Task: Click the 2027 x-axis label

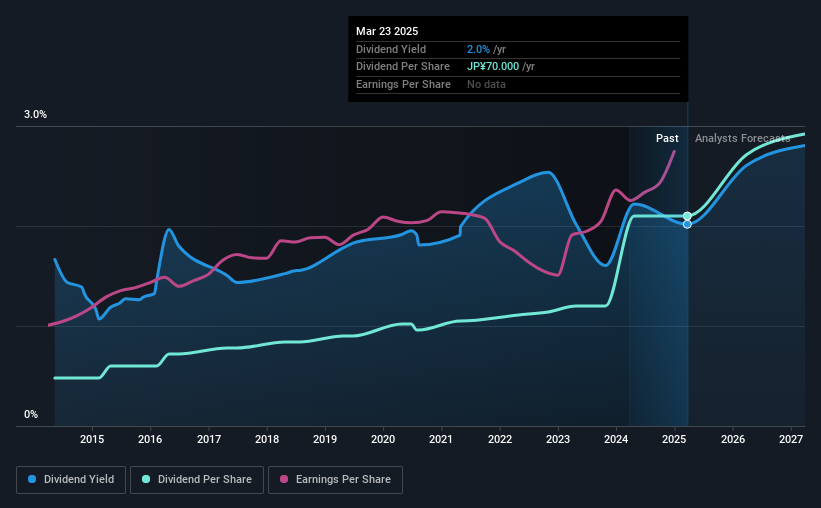Action: [791, 439]
